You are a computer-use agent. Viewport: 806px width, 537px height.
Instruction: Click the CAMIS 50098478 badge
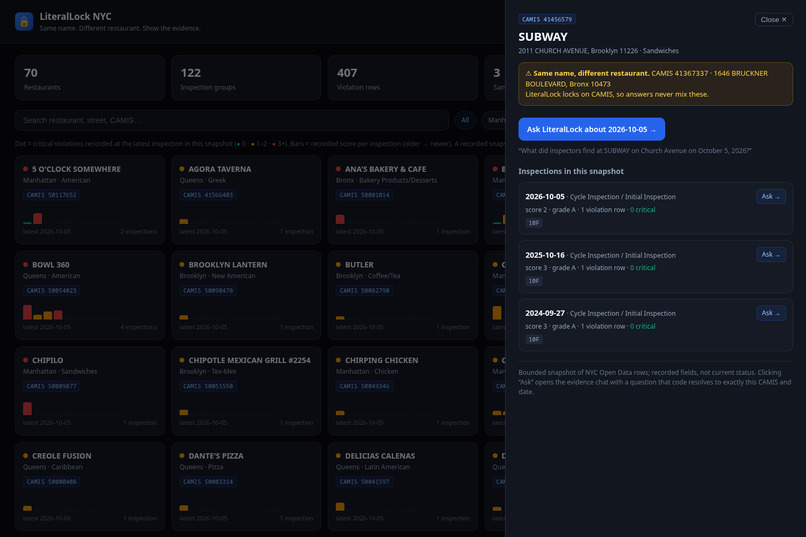(x=208, y=291)
